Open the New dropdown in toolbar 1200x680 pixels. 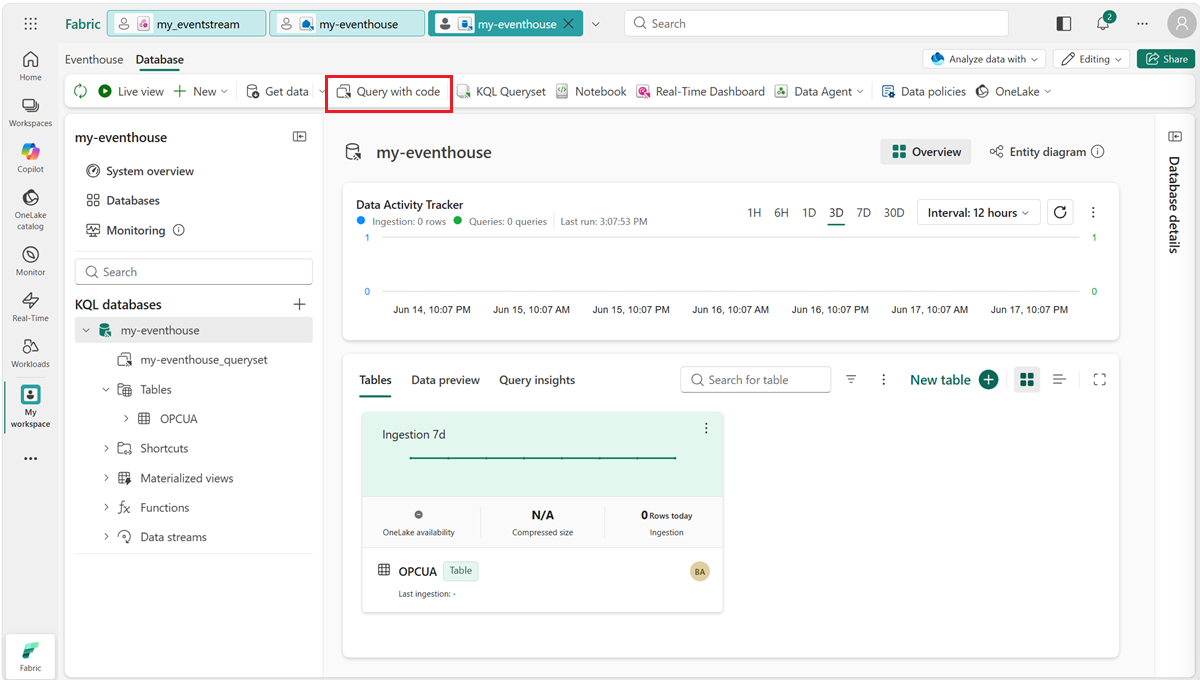click(x=201, y=91)
